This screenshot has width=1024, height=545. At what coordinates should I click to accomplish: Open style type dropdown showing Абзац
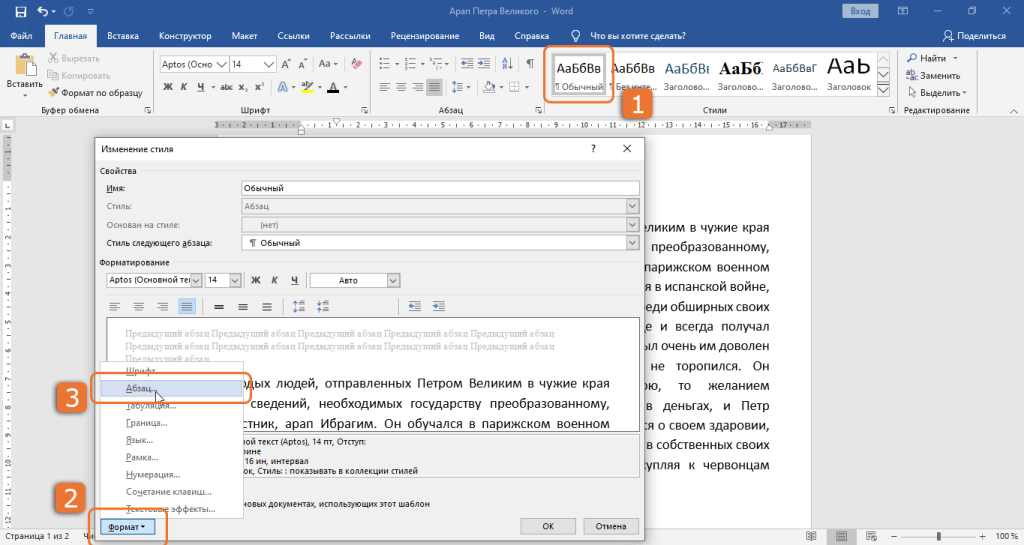(x=632, y=206)
